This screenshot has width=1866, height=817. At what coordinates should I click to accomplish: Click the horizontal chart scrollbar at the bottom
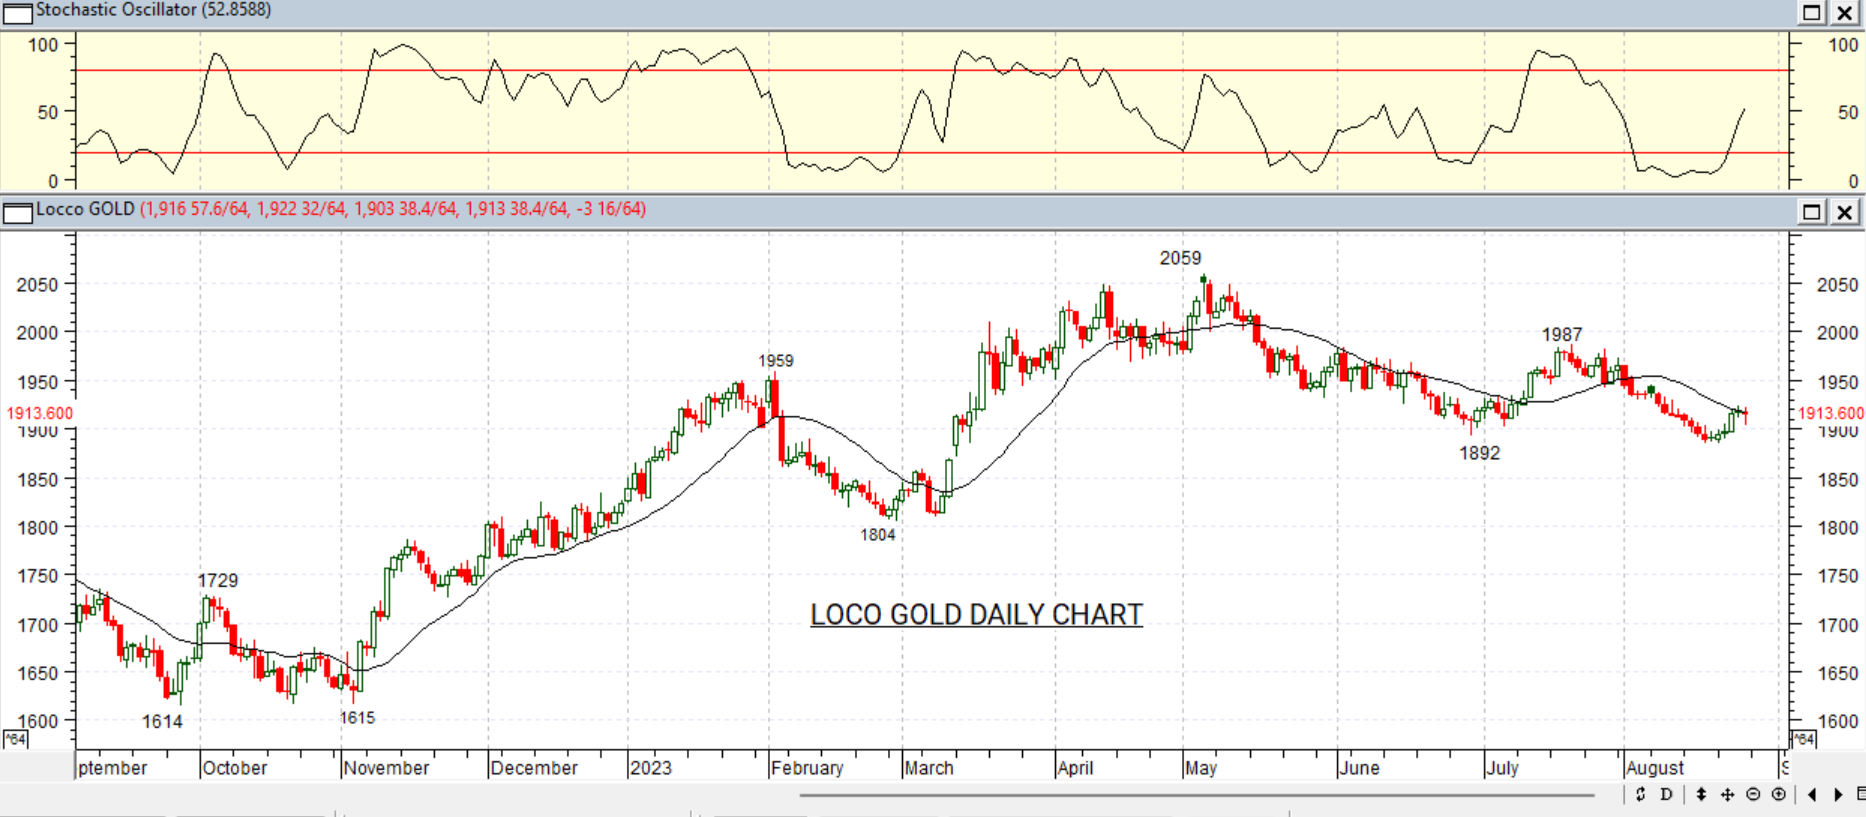click(1196, 796)
